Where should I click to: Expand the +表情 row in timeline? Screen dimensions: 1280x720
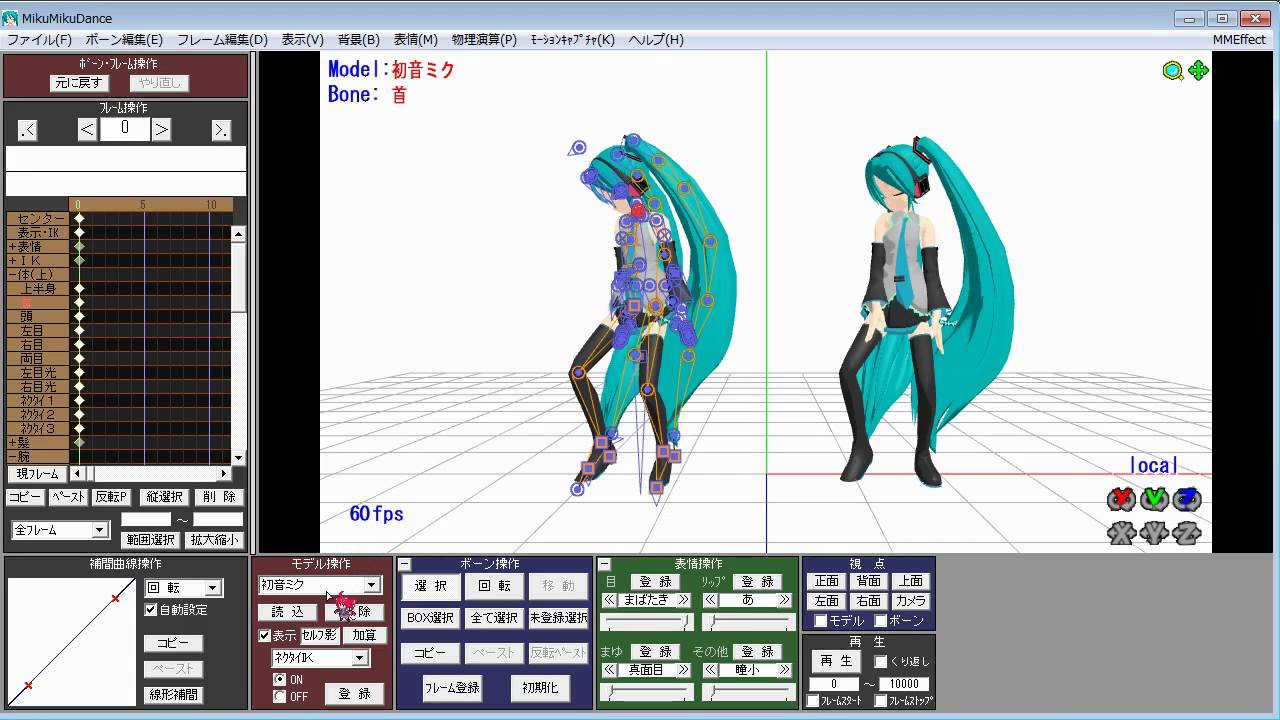point(37,246)
